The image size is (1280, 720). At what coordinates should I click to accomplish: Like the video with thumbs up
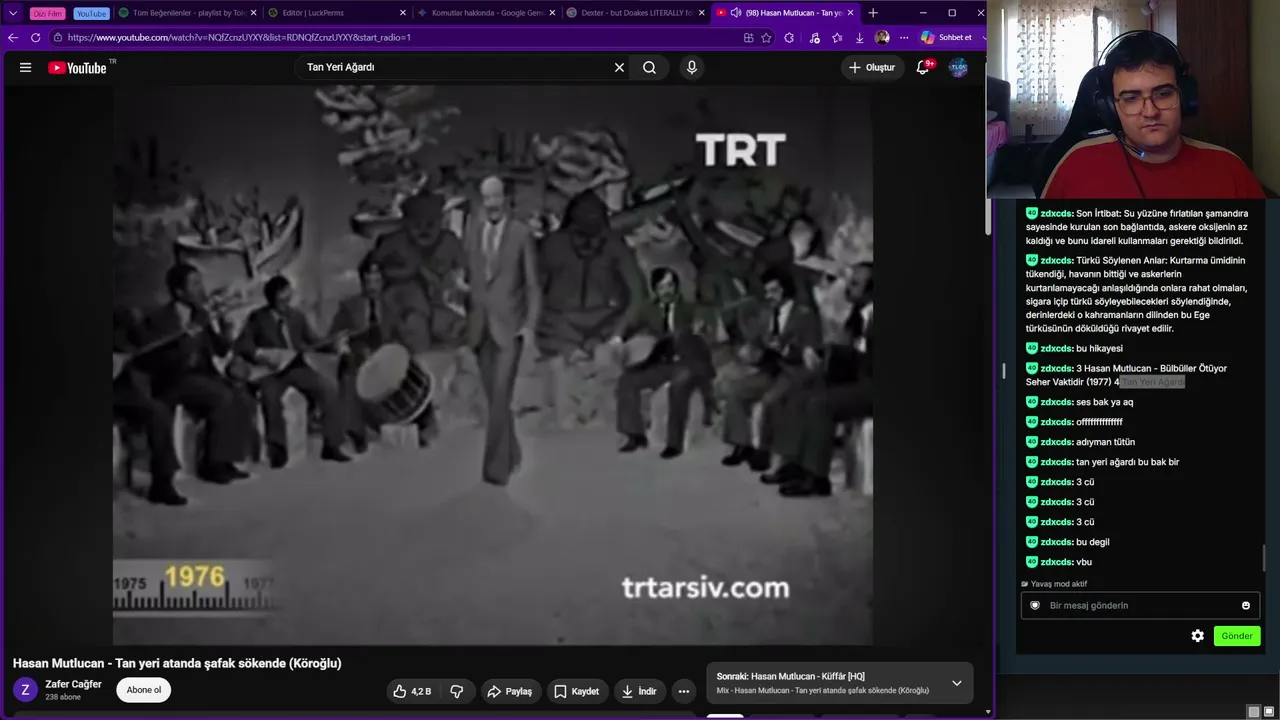(x=412, y=691)
